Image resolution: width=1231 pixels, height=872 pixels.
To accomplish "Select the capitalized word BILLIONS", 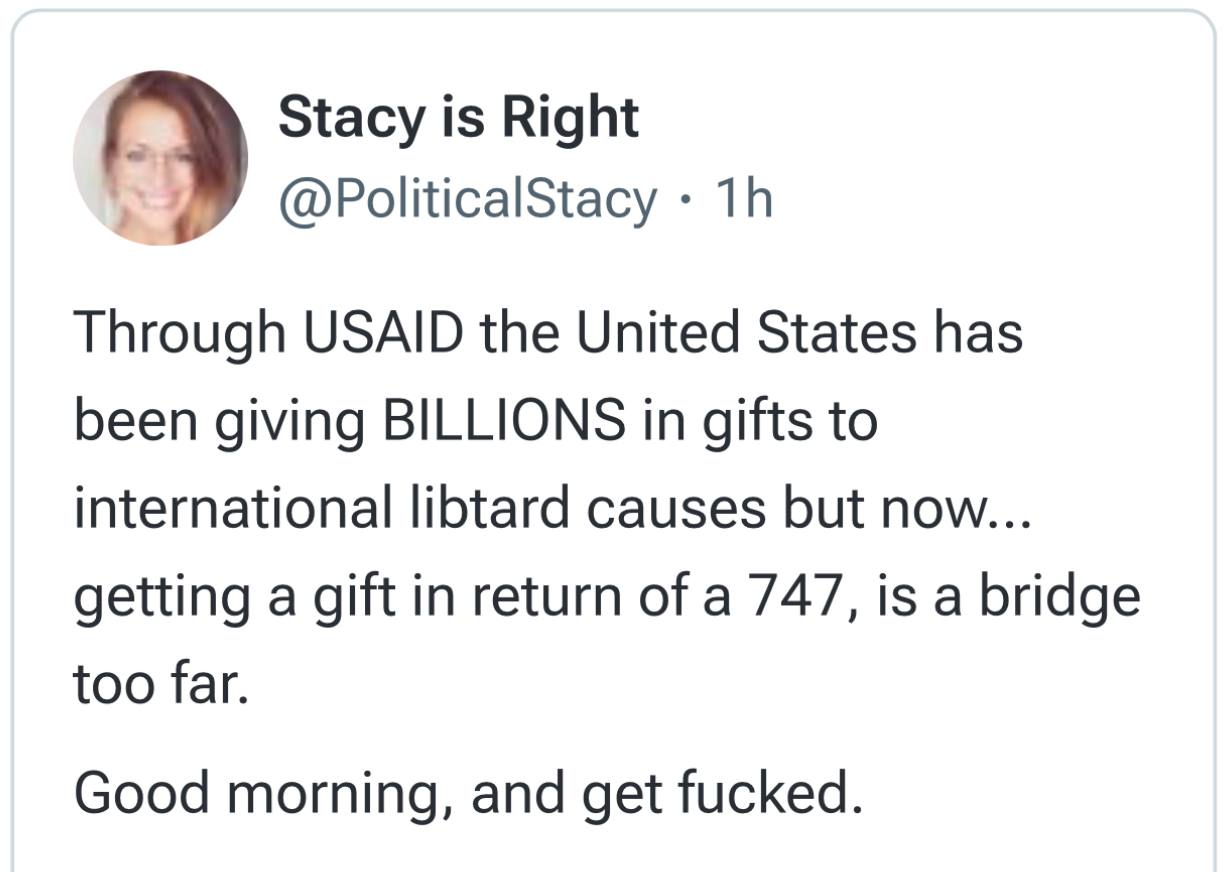I will (501, 421).
